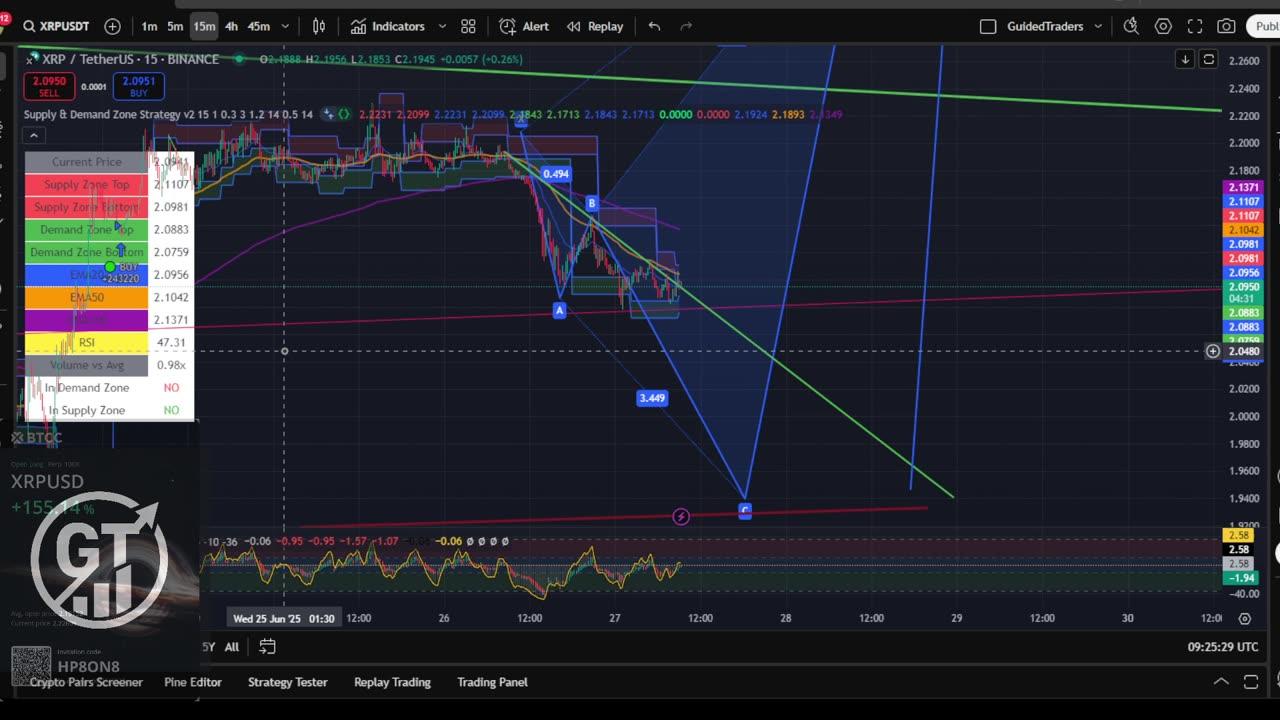Image resolution: width=1280 pixels, height=720 pixels.
Task: Click the 2.1042 orange price label
Action: pos(1243,230)
